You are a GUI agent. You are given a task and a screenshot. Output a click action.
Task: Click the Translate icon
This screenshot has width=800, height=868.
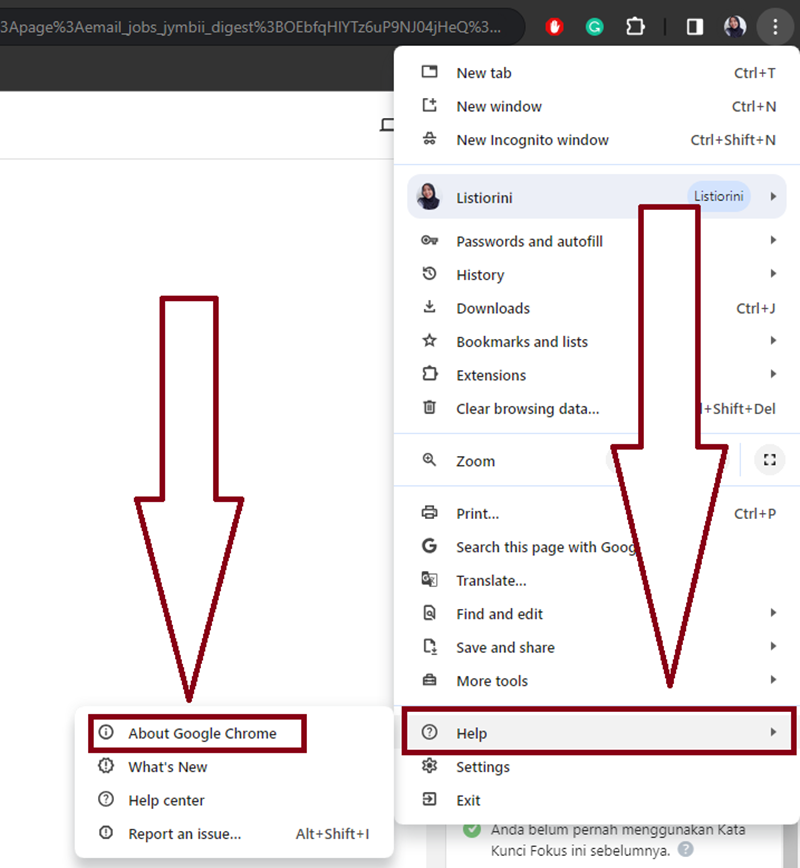click(430, 580)
